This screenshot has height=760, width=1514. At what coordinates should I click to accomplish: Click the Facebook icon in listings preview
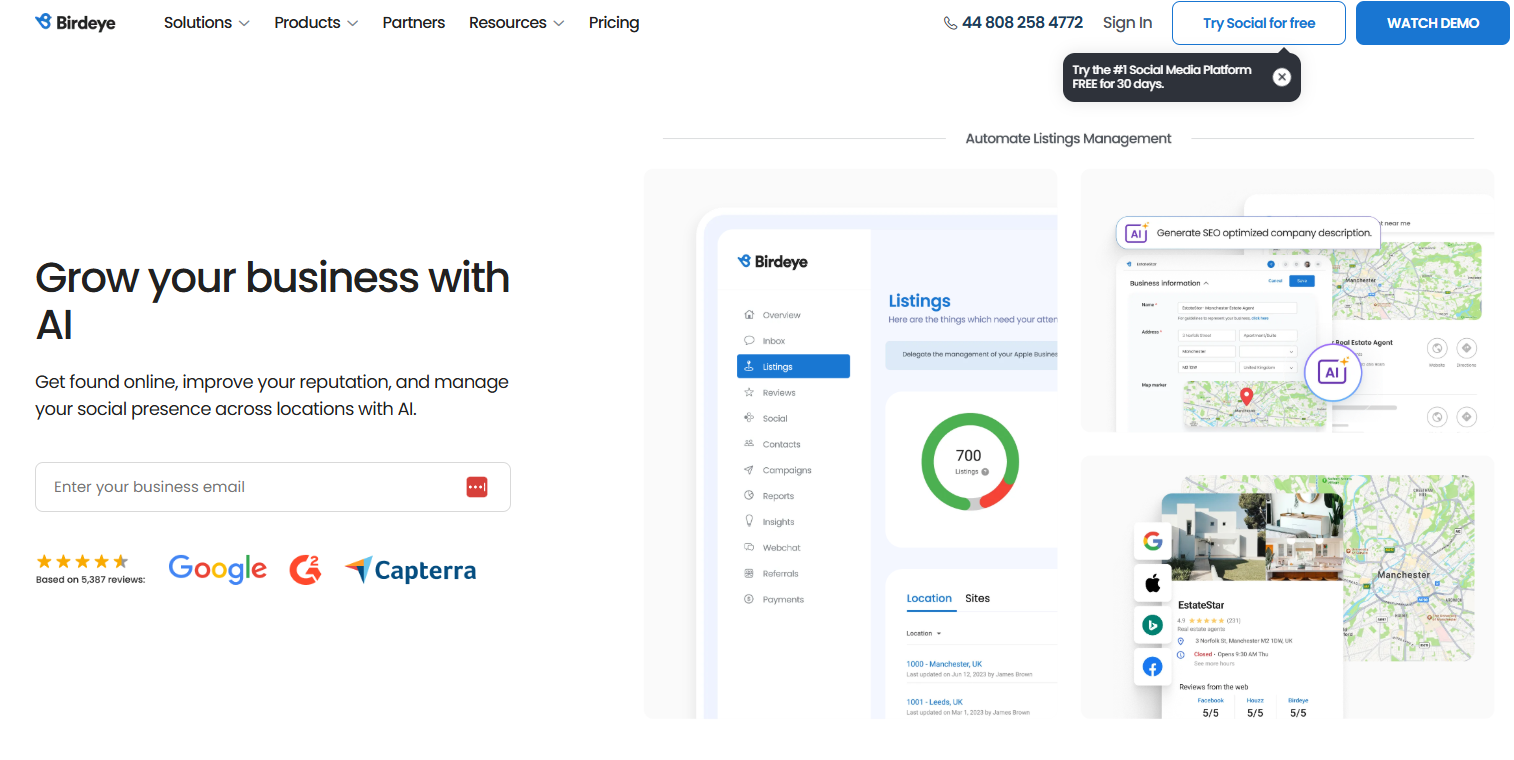(x=1152, y=667)
